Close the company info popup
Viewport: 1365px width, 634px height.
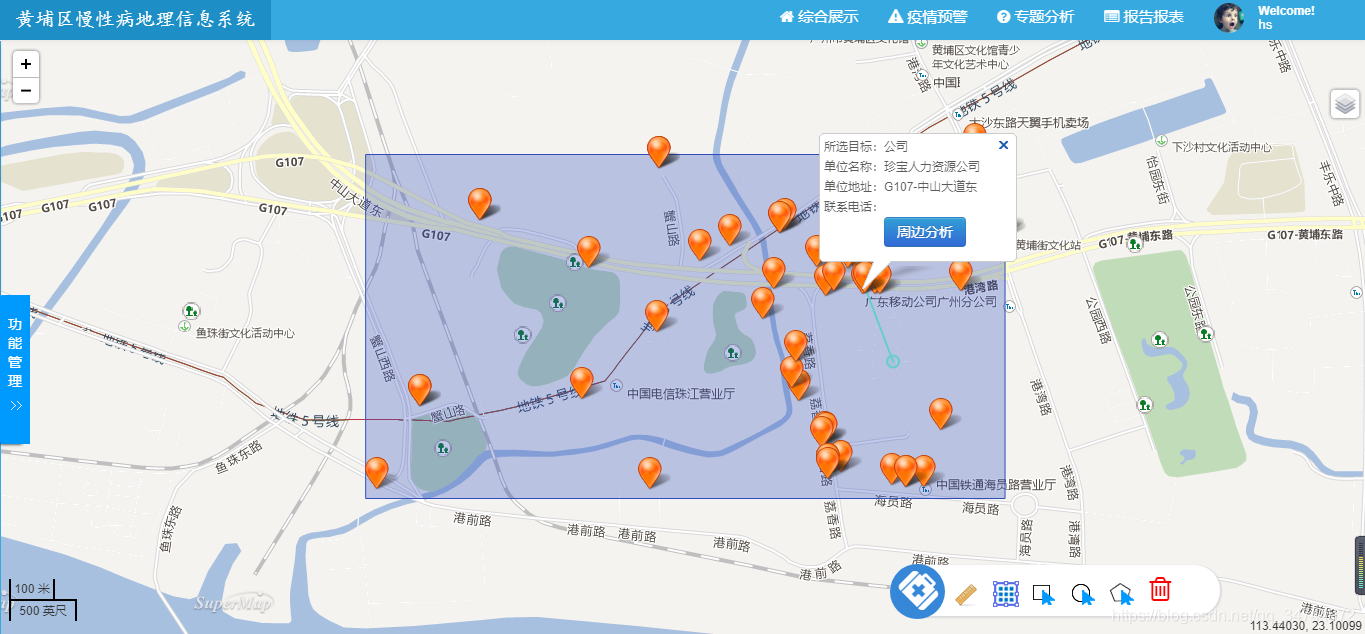pos(1003,145)
